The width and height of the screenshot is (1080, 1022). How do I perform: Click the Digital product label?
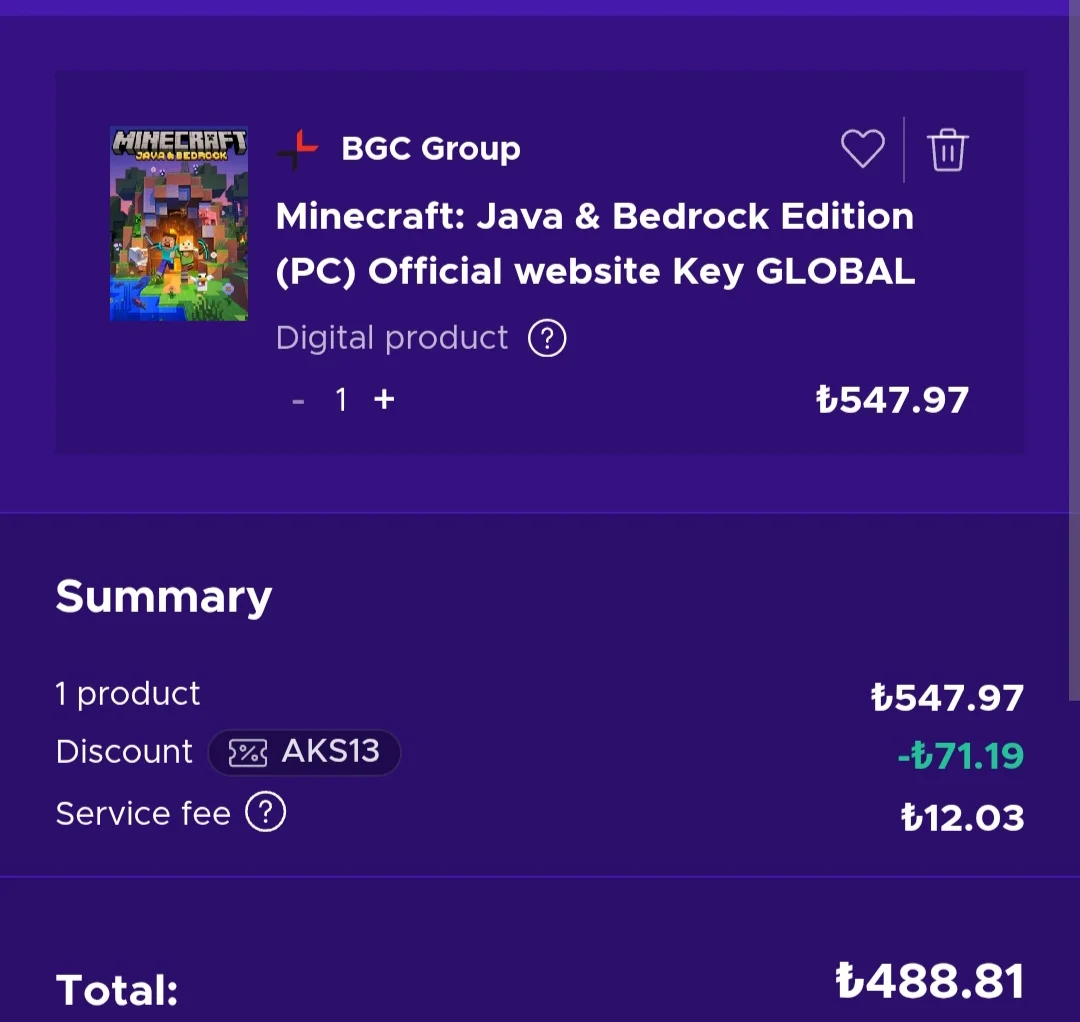tap(392, 338)
